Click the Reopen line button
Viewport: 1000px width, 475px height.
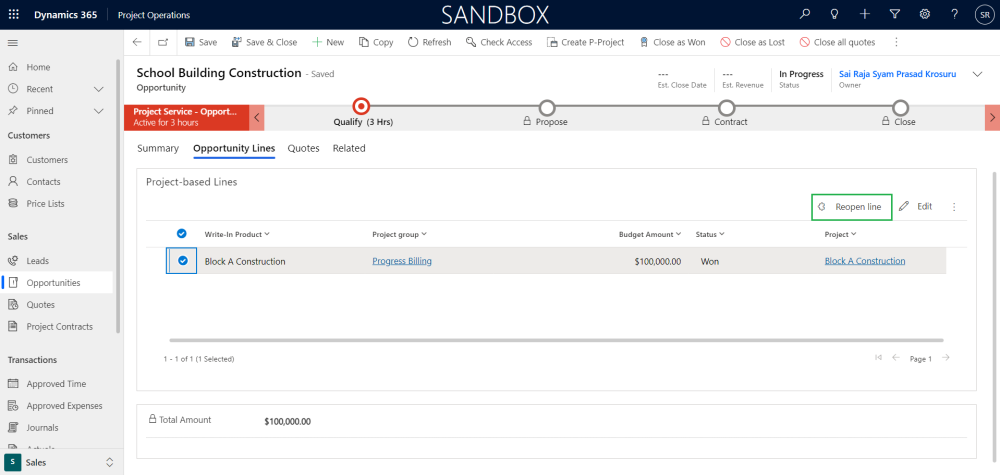click(851, 207)
